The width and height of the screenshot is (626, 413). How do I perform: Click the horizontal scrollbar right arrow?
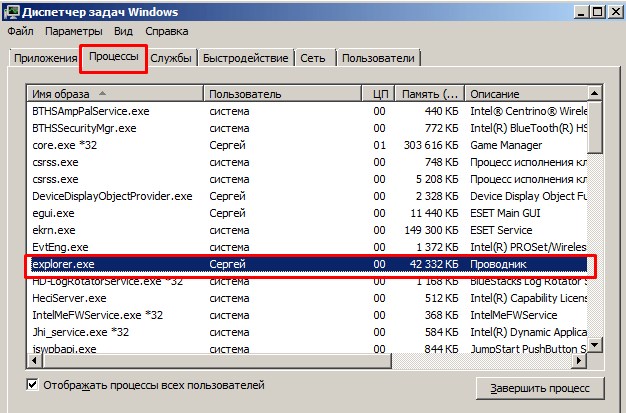pos(579,361)
